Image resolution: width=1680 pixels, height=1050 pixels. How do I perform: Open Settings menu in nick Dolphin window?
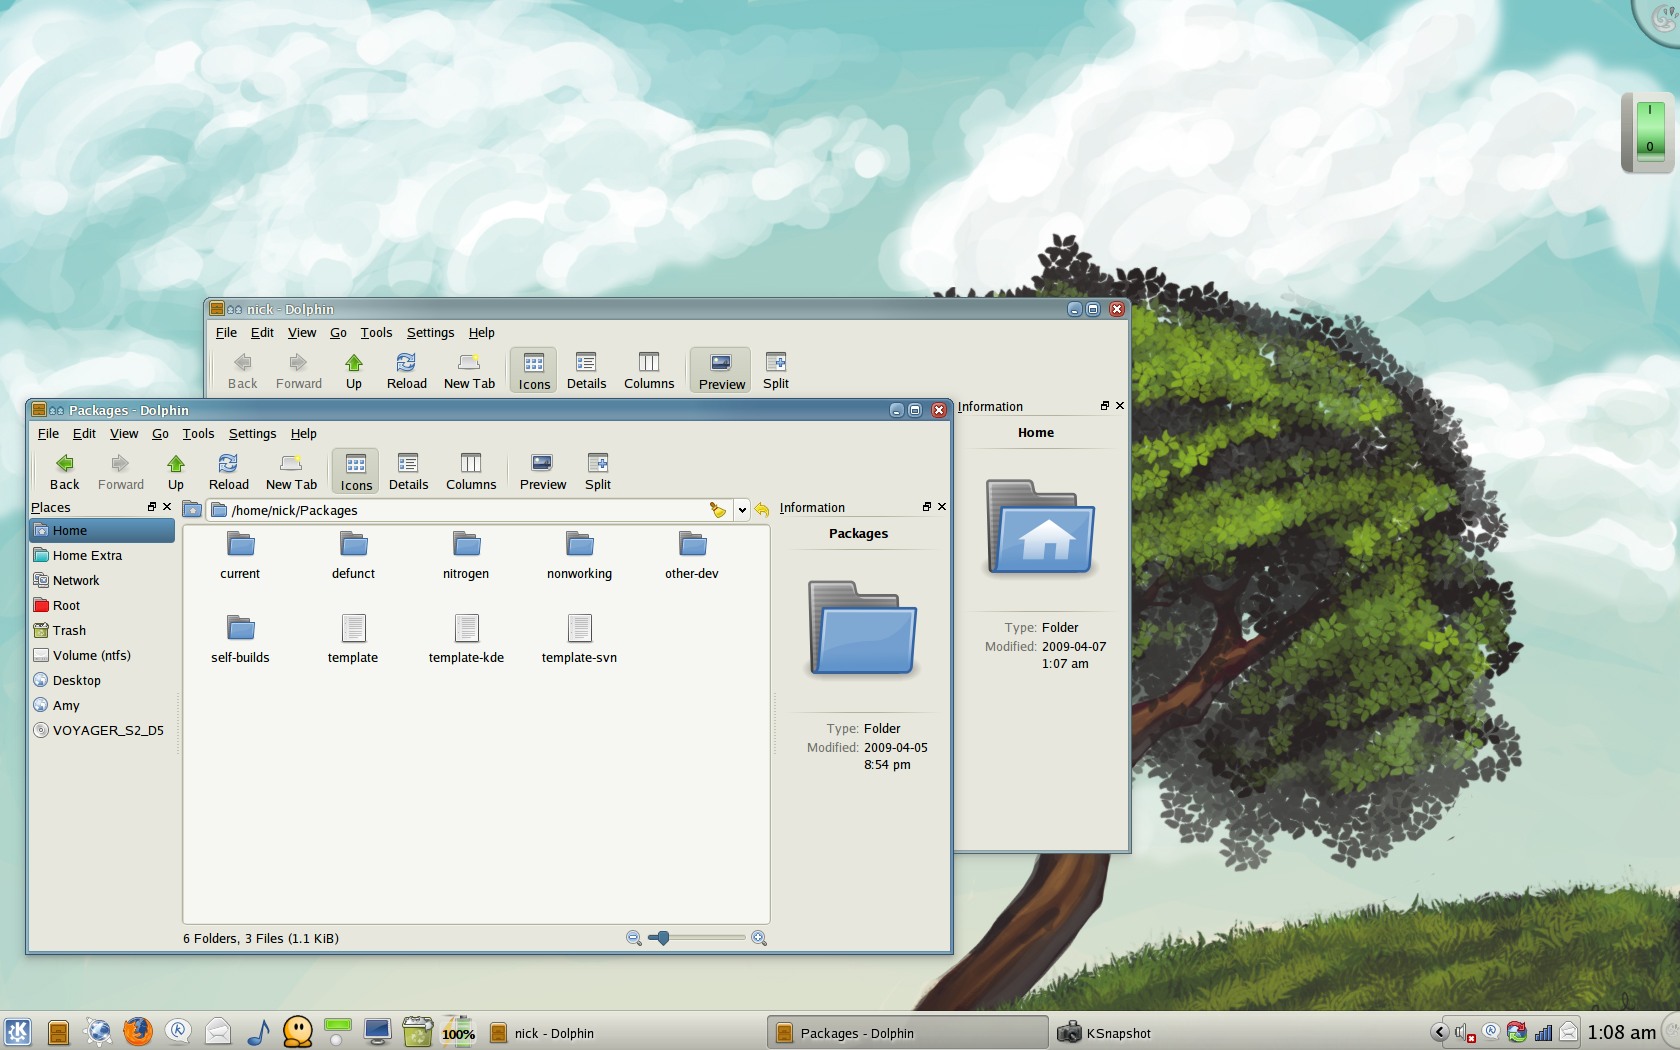pos(430,333)
